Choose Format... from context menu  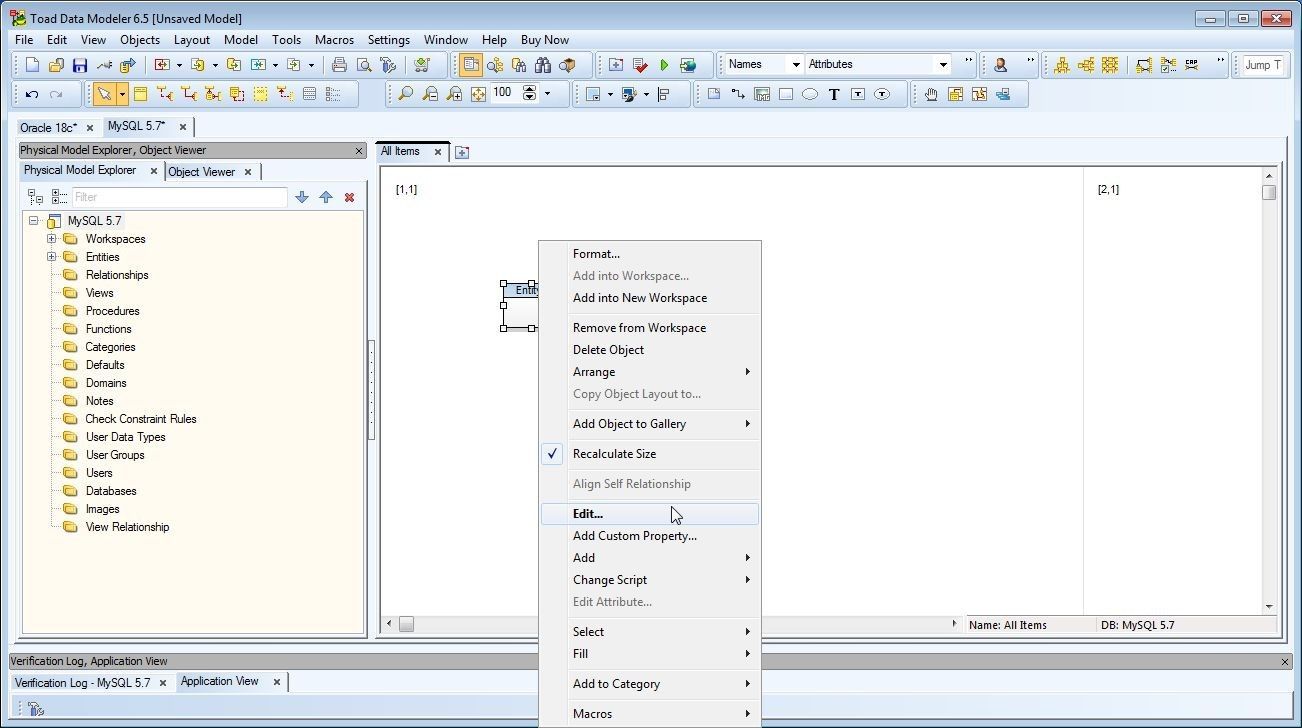pos(650,254)
